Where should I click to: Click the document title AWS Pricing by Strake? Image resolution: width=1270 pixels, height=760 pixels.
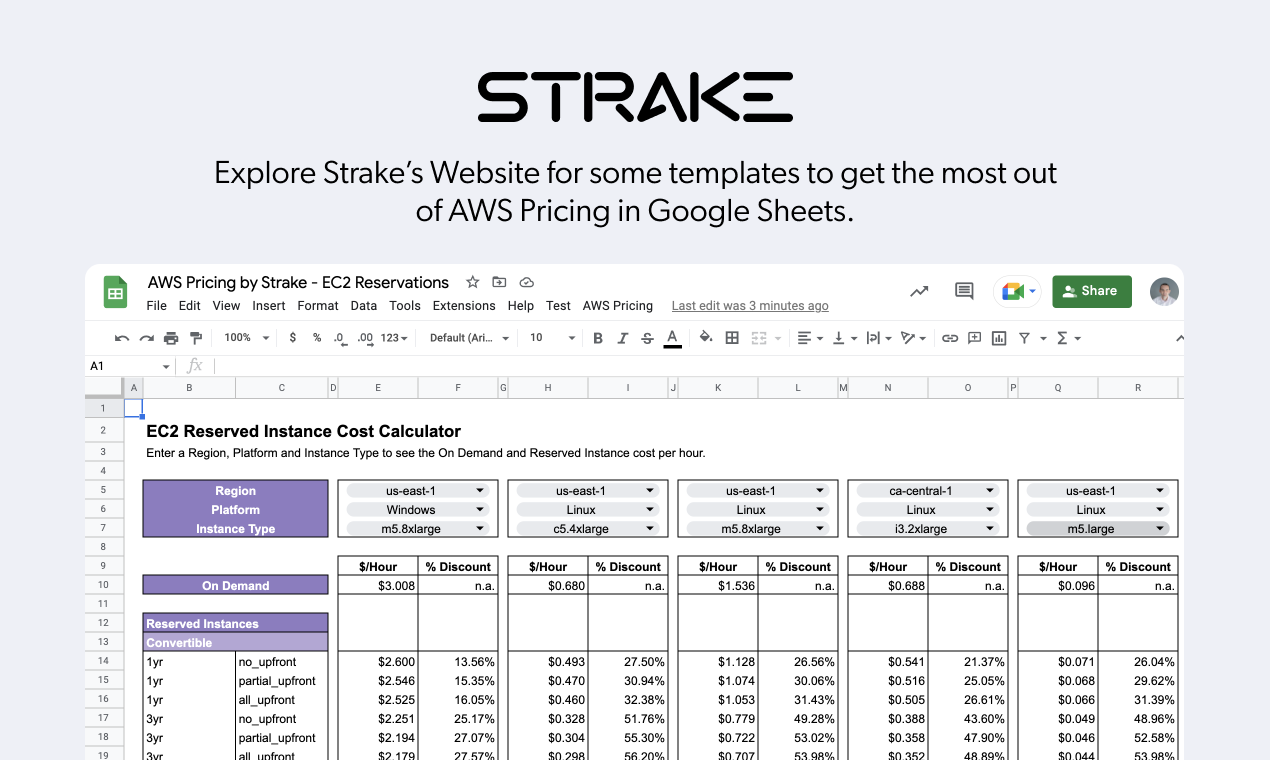point(298,282)
